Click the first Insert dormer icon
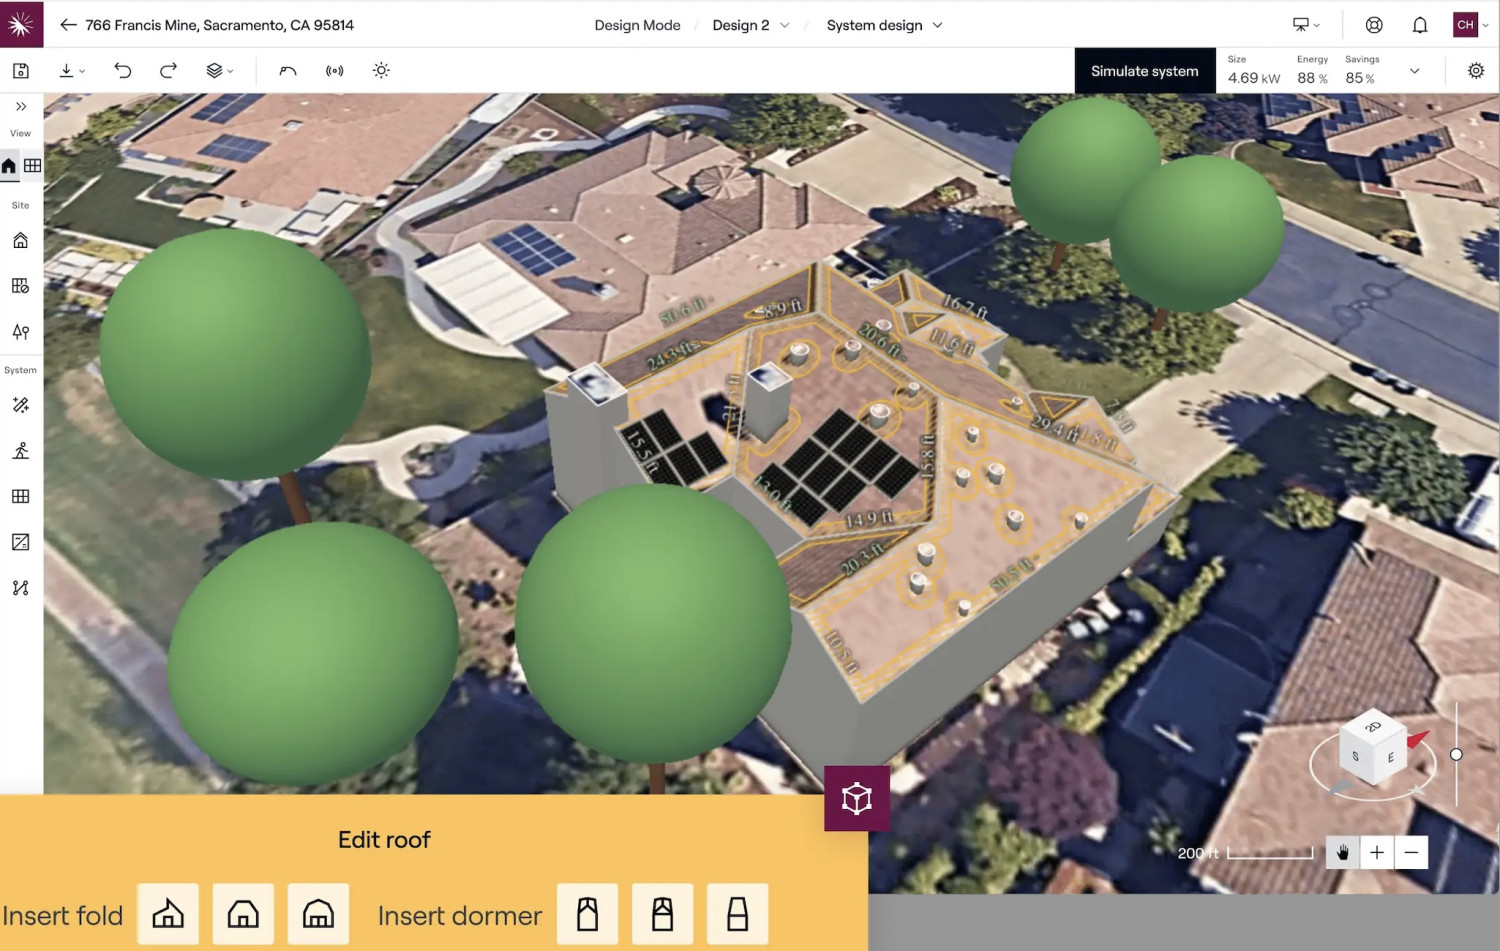 587,914
